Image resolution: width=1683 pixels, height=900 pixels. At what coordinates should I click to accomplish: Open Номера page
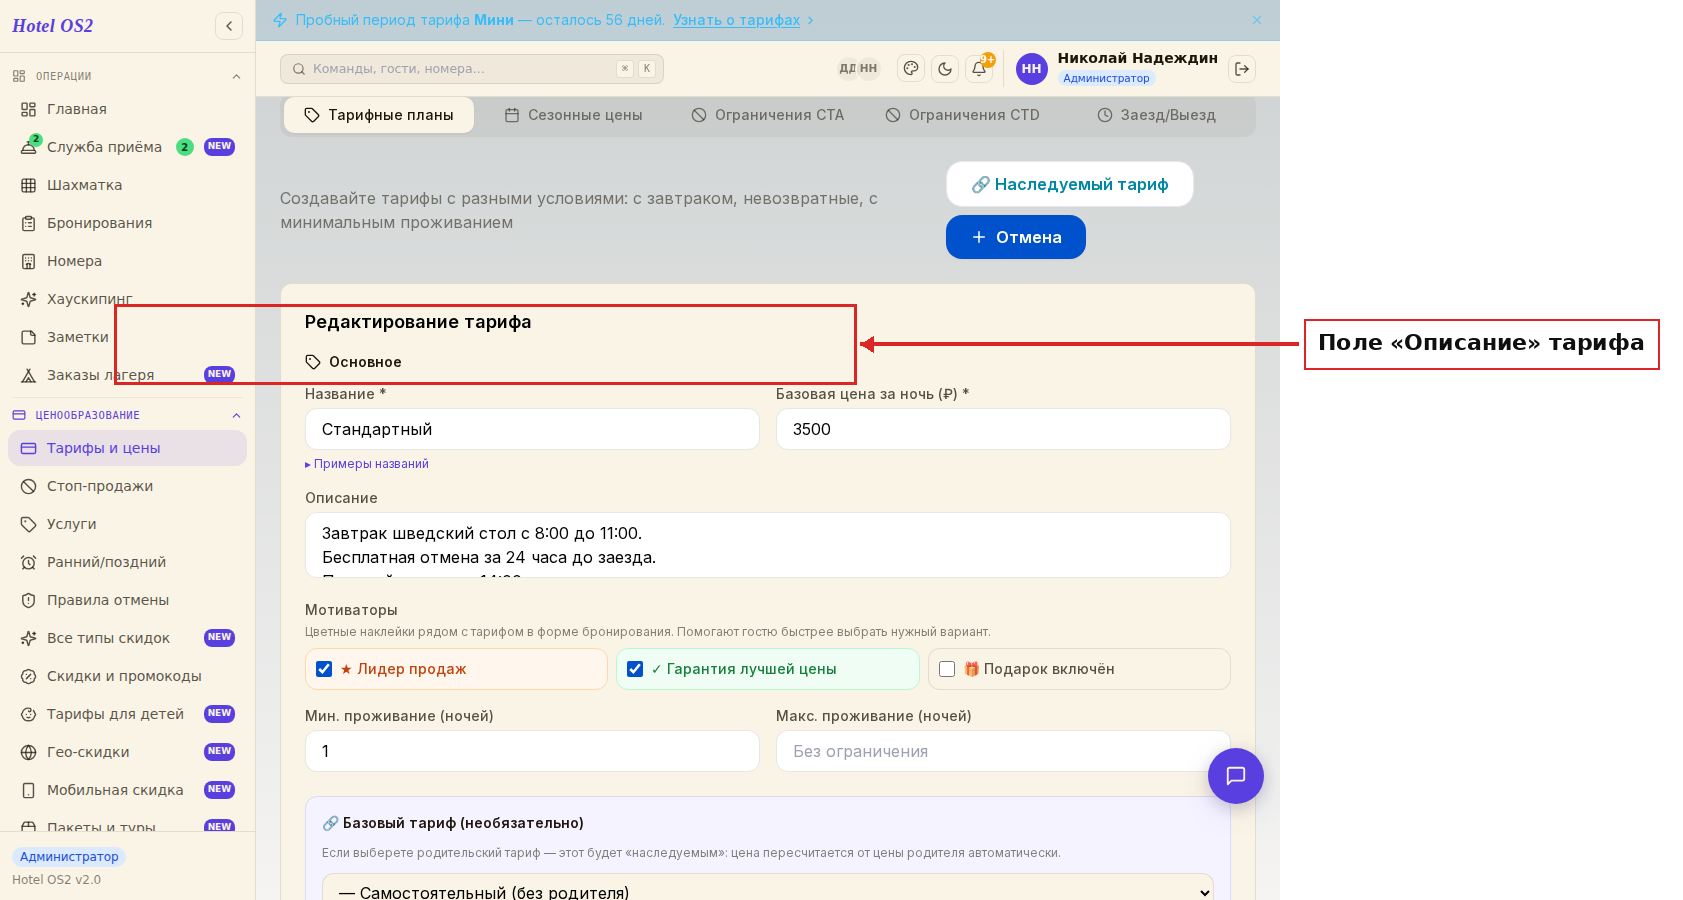[x=127, y=261]
